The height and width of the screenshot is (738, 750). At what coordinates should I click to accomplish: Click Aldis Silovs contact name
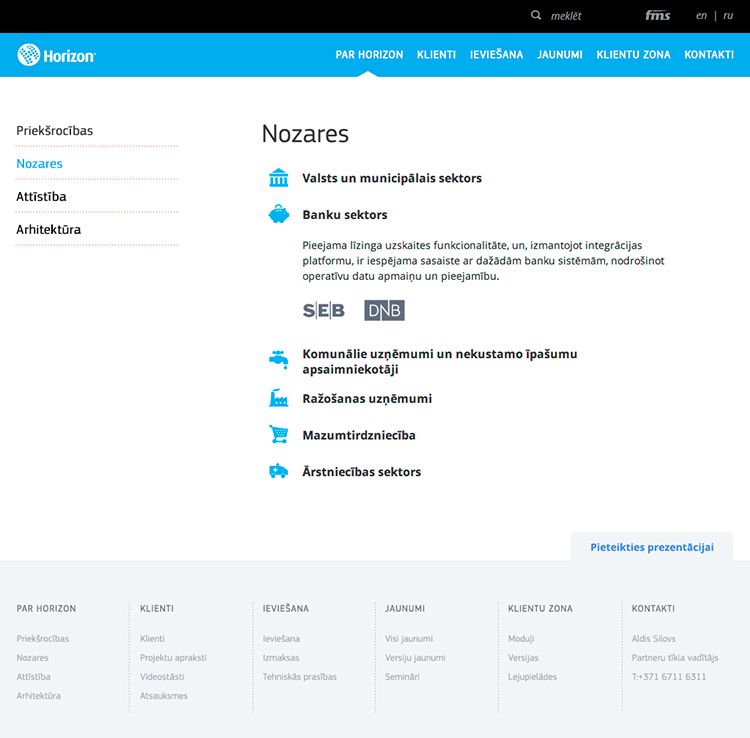(653, 639)
